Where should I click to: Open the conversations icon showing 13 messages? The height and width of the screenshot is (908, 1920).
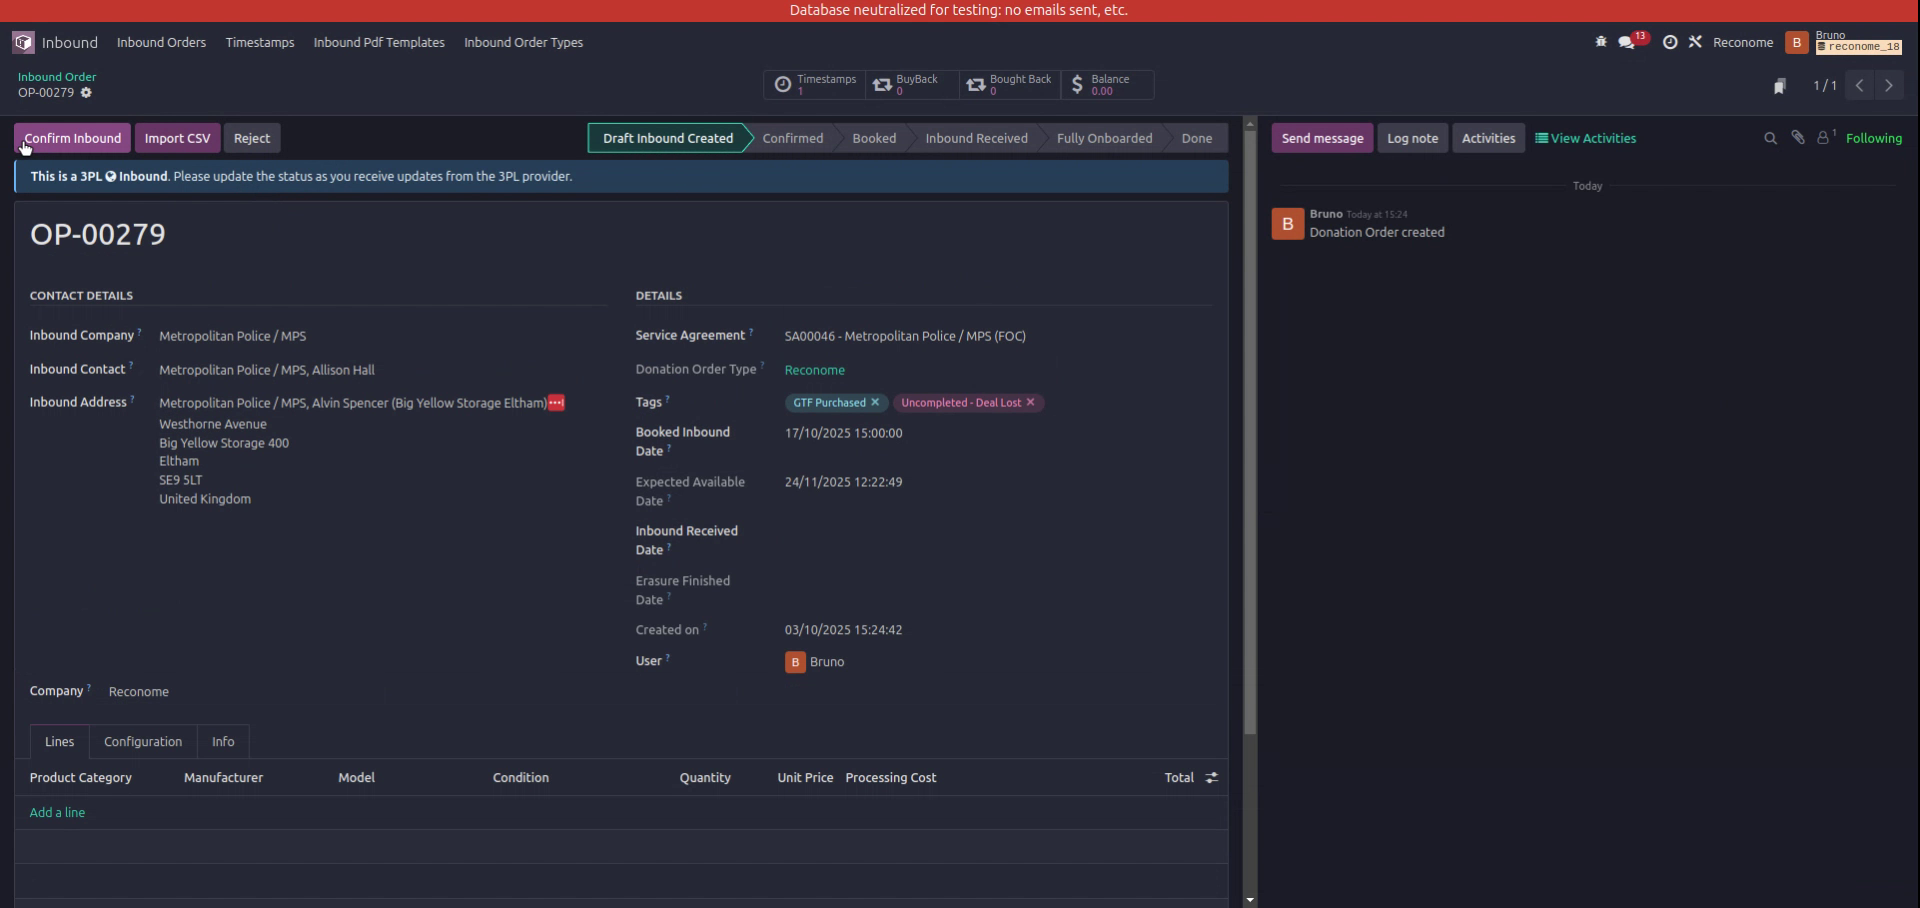point(1627,42)
